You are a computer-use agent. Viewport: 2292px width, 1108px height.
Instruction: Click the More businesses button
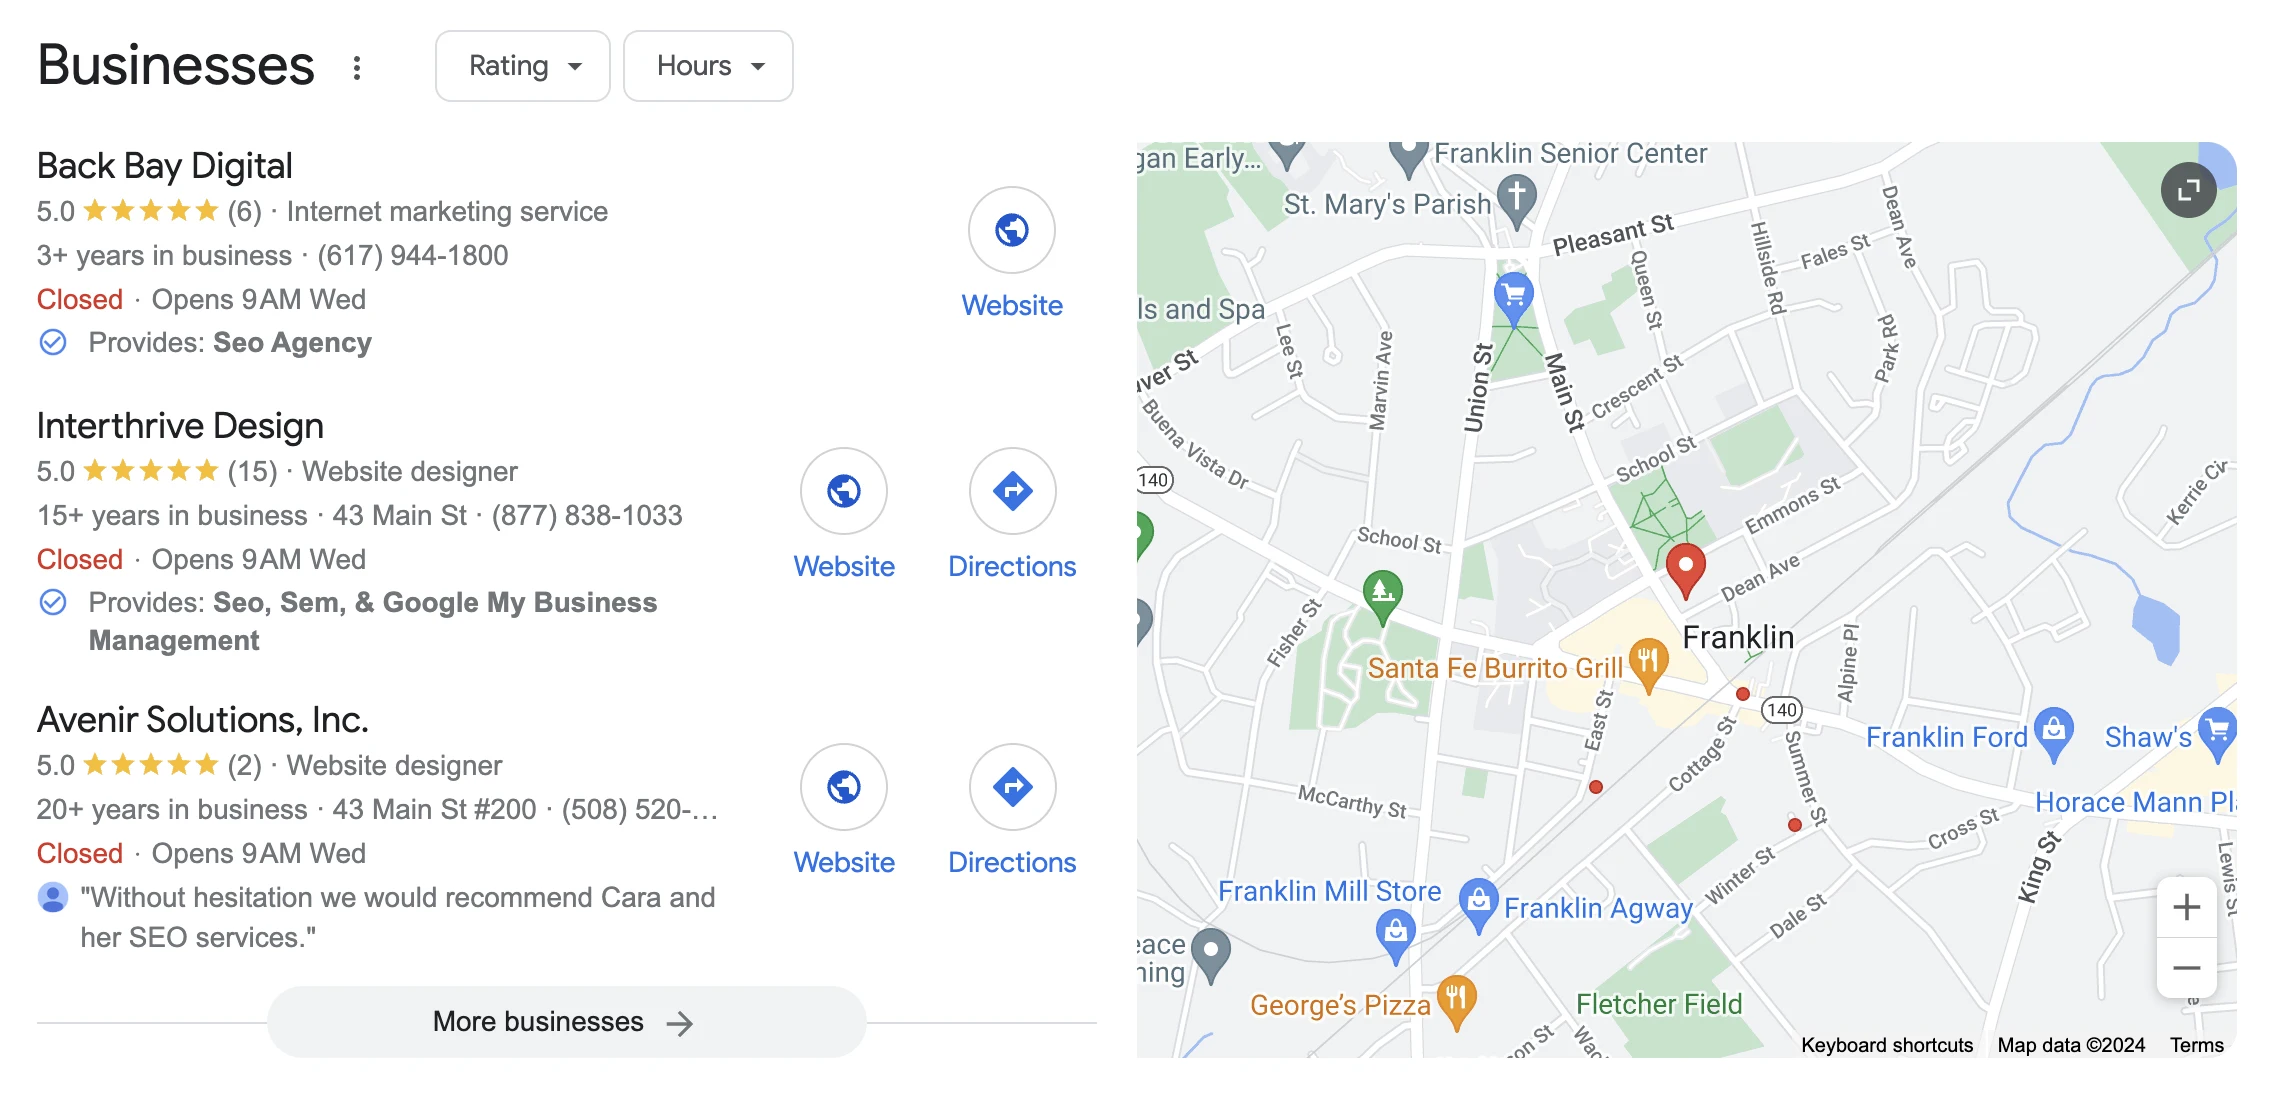(x=566, y=1022)
